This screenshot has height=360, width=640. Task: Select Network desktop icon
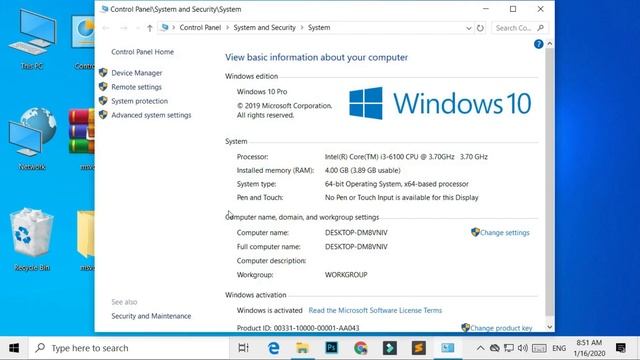point(32,139)
